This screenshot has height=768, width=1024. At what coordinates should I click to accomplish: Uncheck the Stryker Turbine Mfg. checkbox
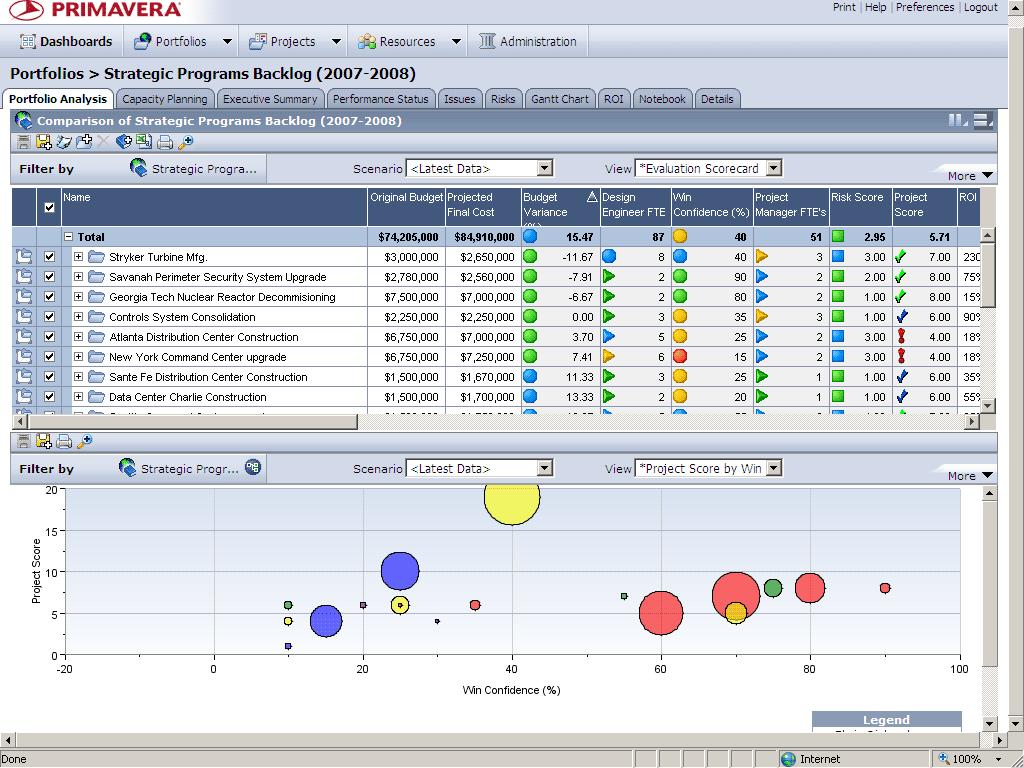(x=49, y=257)
